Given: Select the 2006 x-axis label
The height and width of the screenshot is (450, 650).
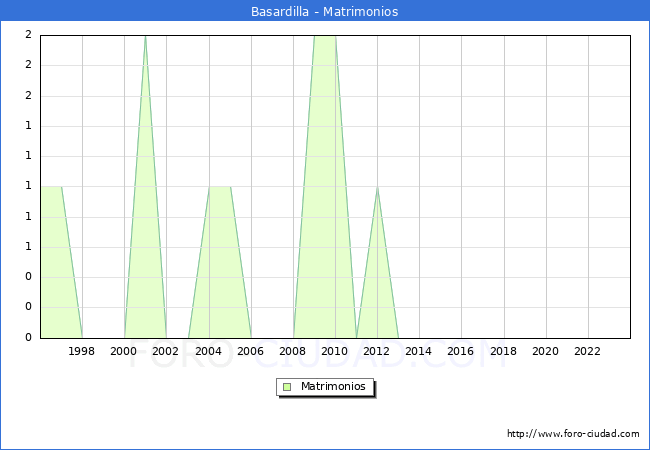Looking at the screenshot, I should click(250, 351).
